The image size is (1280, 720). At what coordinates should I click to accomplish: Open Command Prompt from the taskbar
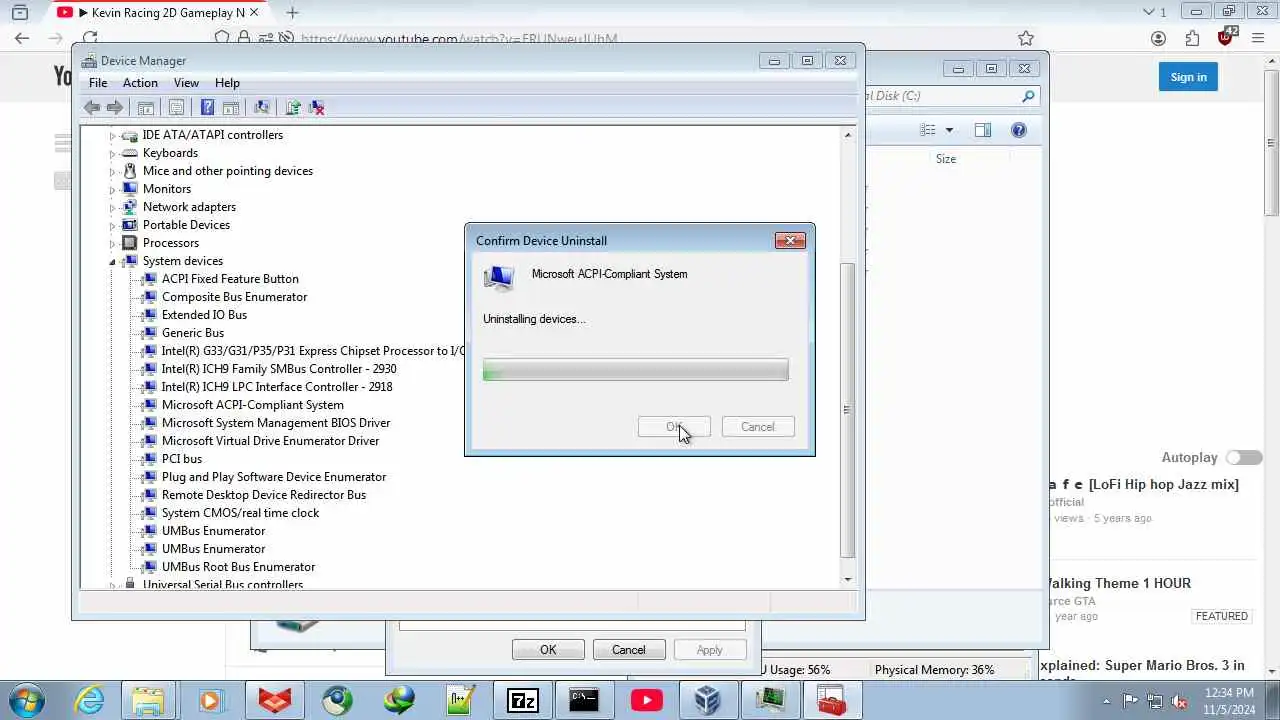pyautogui.click(x=584, y=700)
